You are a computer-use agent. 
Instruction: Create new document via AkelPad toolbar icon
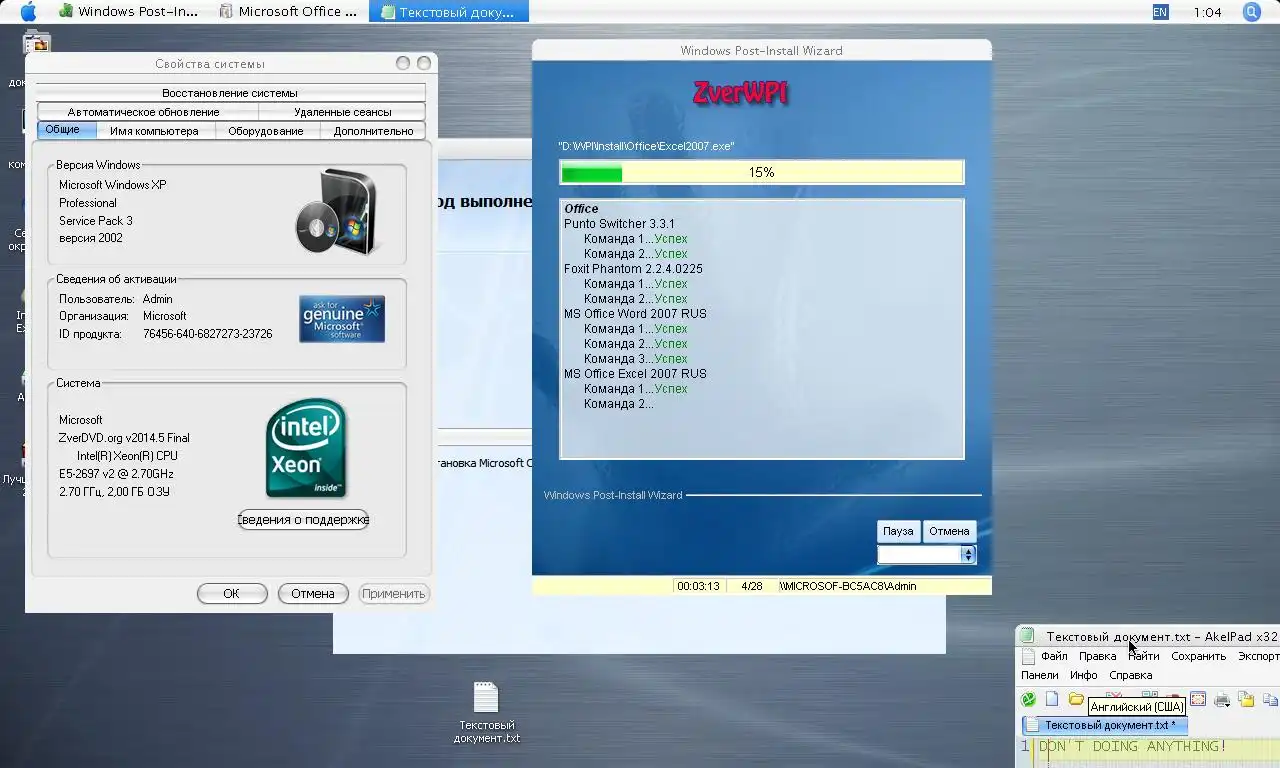point(1052,699)
